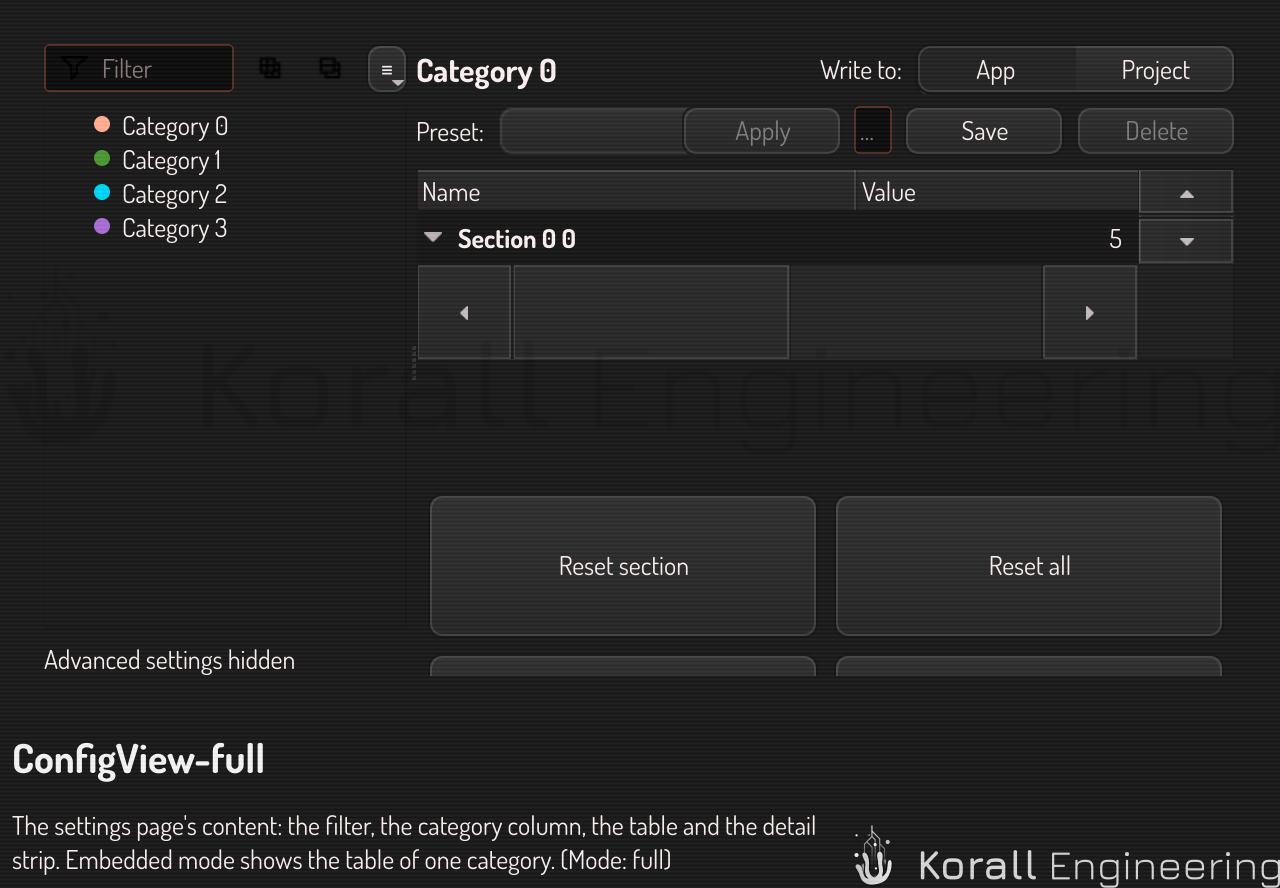Click the Name column header
This screenshot has width=1280, height=888.
coord(636,192)
